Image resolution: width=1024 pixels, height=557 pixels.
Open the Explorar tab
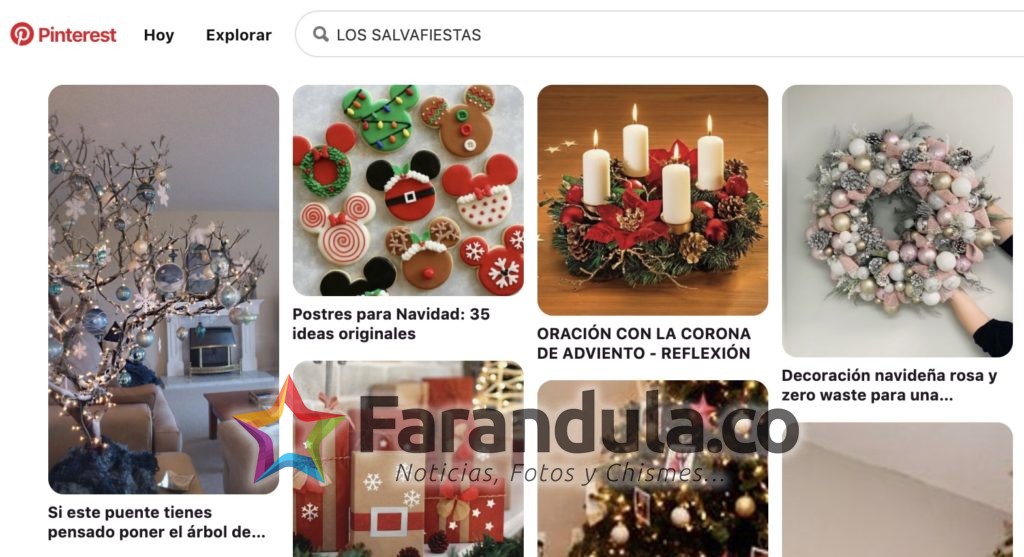click(238, 35)
